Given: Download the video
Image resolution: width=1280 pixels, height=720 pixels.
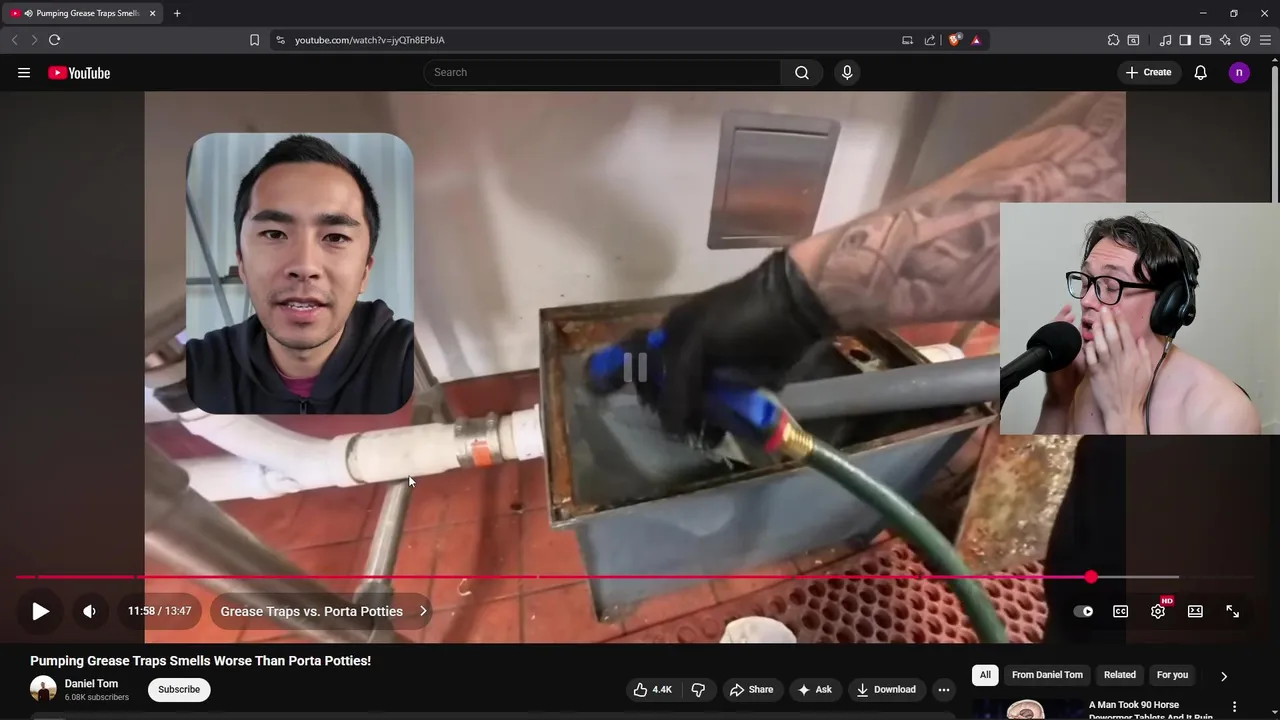Looking at the screenshot, I should 886,689.
